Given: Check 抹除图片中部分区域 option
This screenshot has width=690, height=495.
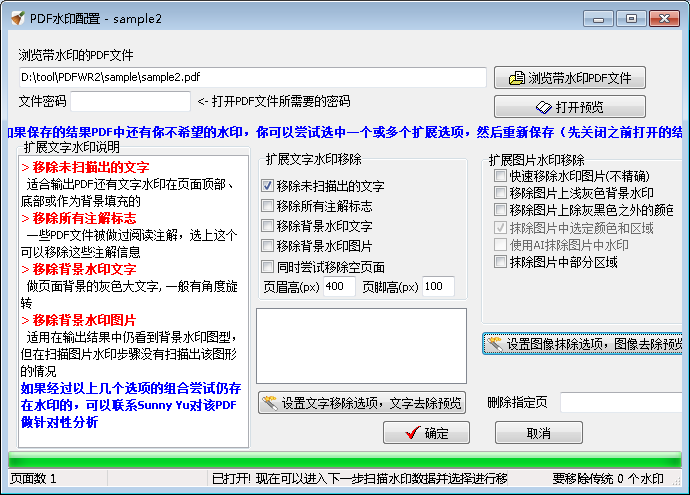Looking at the screenshot, I should [500, 262].
